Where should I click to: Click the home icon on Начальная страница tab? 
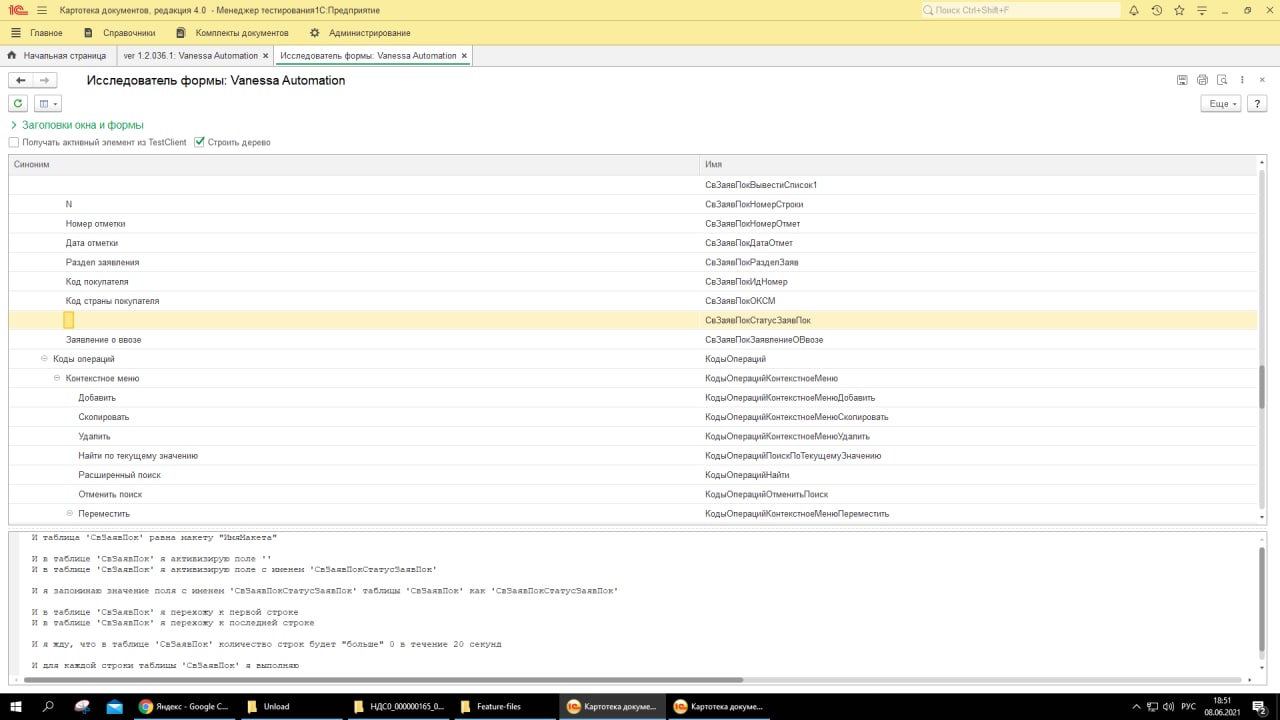(x=12, y=56)
